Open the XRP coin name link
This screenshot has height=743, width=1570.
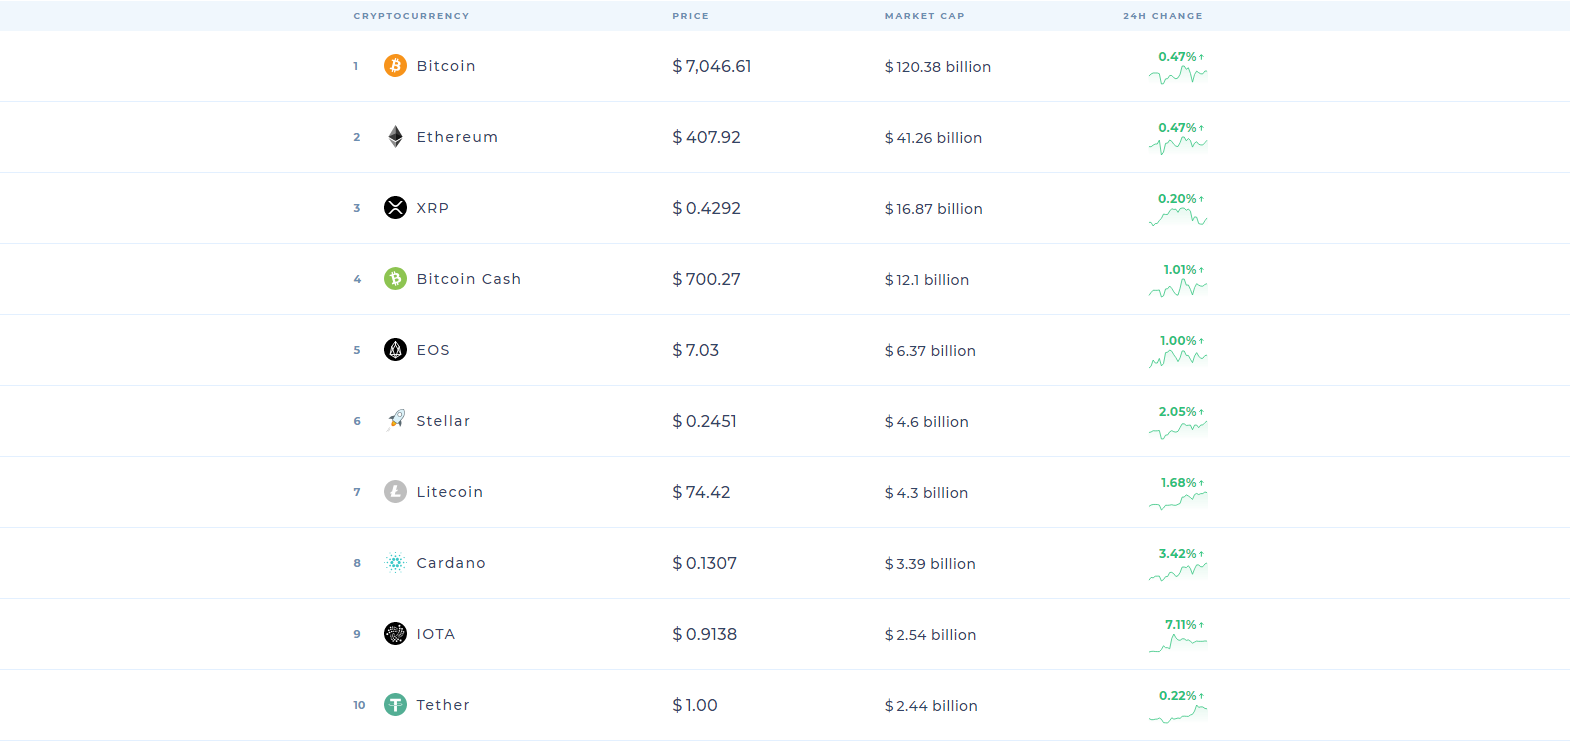[433, 208]
